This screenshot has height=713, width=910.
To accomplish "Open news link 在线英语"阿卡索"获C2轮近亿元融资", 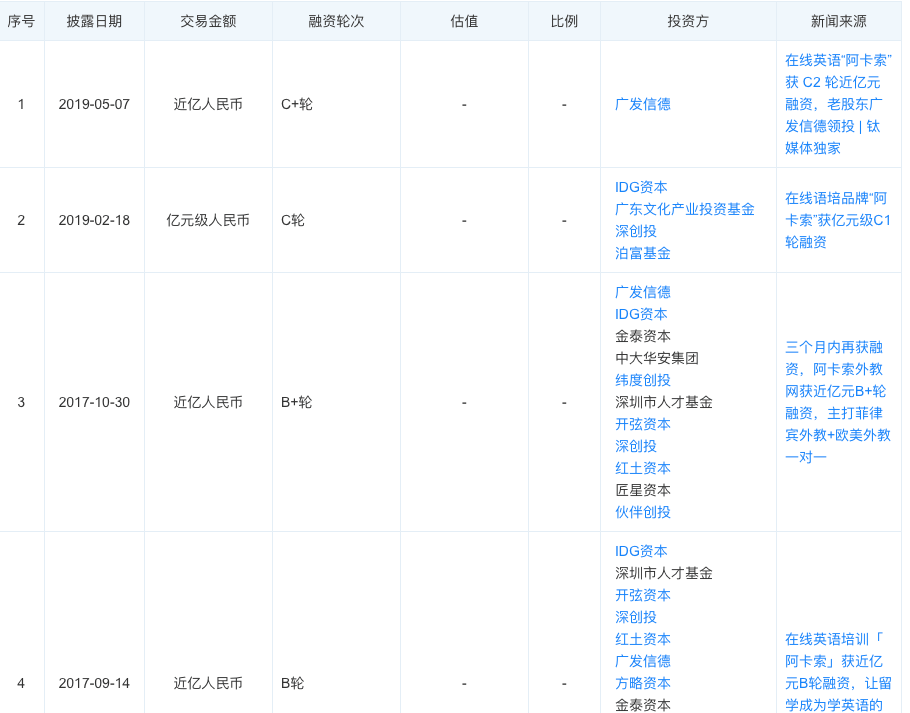I will click(x=838, y=104).
